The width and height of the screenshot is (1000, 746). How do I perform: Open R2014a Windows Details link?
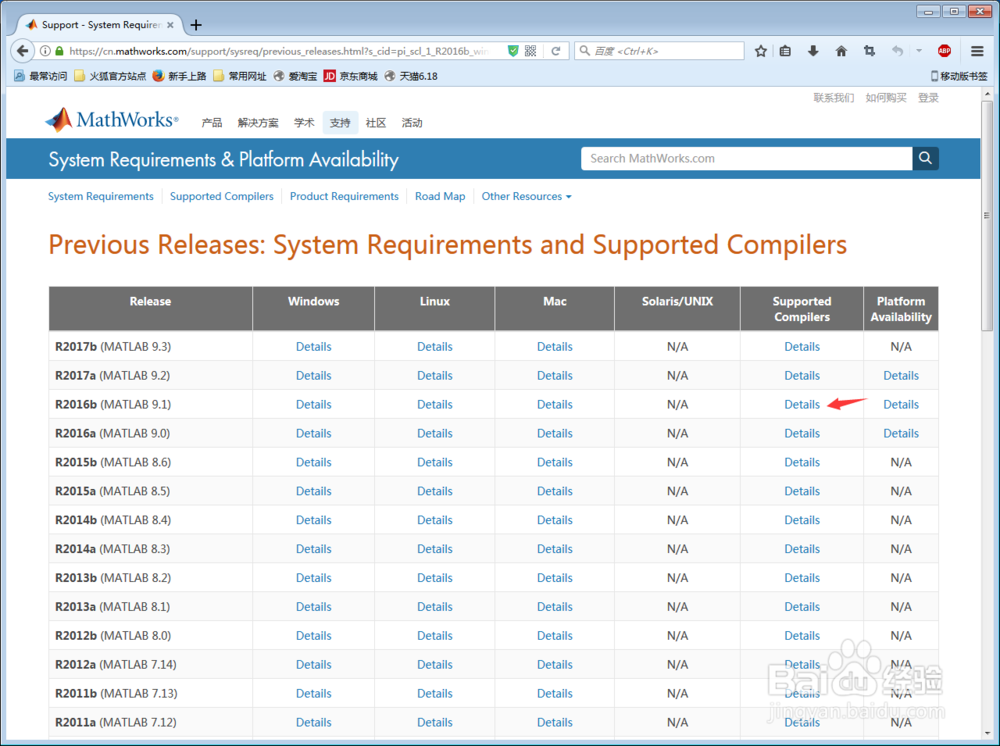pyautogui.click(x=313, y=549)
